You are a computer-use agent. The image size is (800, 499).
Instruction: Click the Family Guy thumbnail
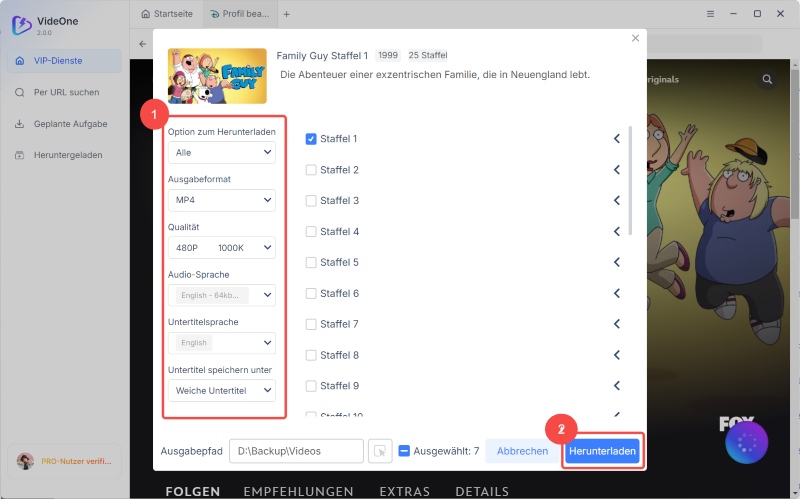click(x=217, y=76)
